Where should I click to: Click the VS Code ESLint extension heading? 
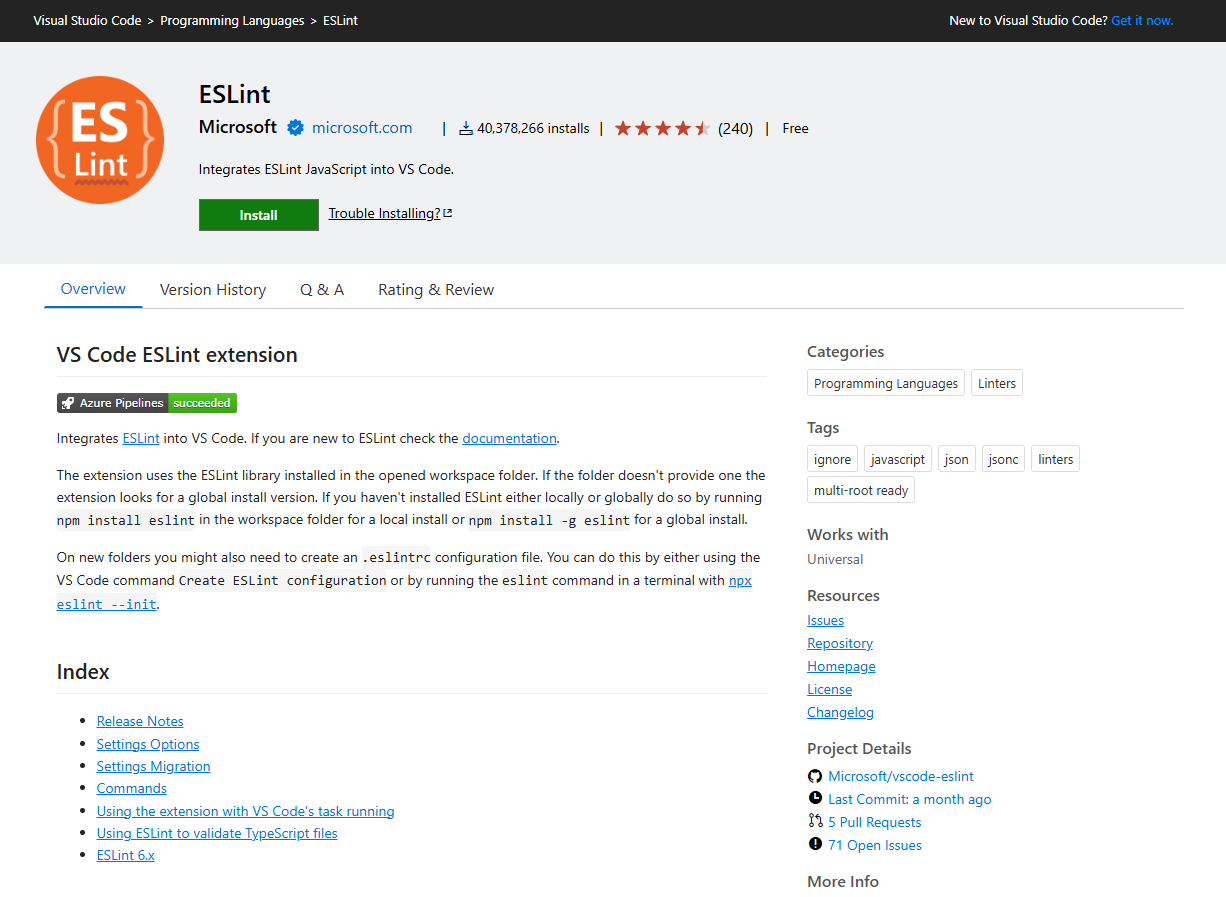[x=177, y=355]
